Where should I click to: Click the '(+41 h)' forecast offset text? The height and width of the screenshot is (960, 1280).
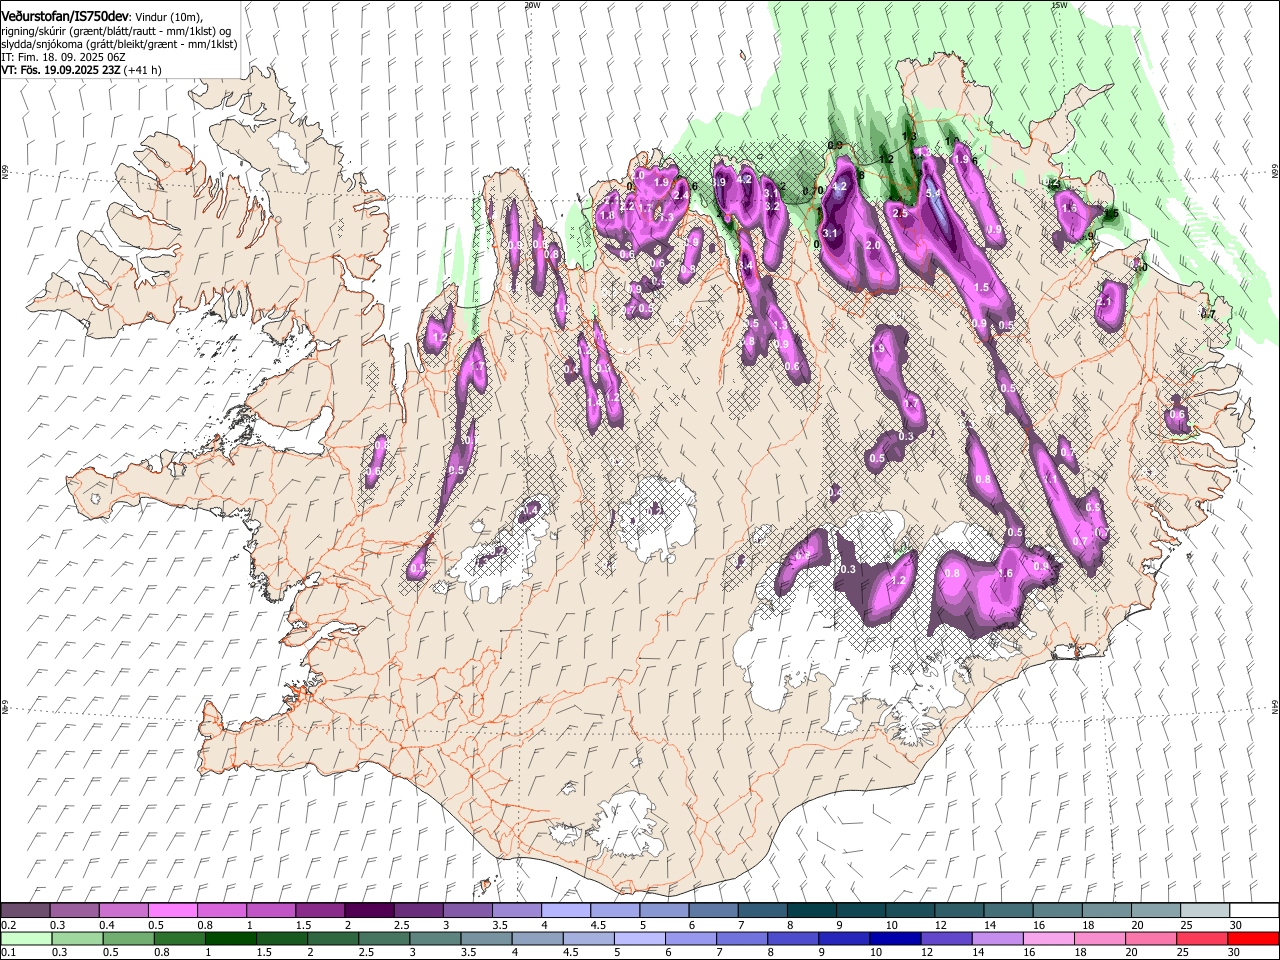point(143,70)
